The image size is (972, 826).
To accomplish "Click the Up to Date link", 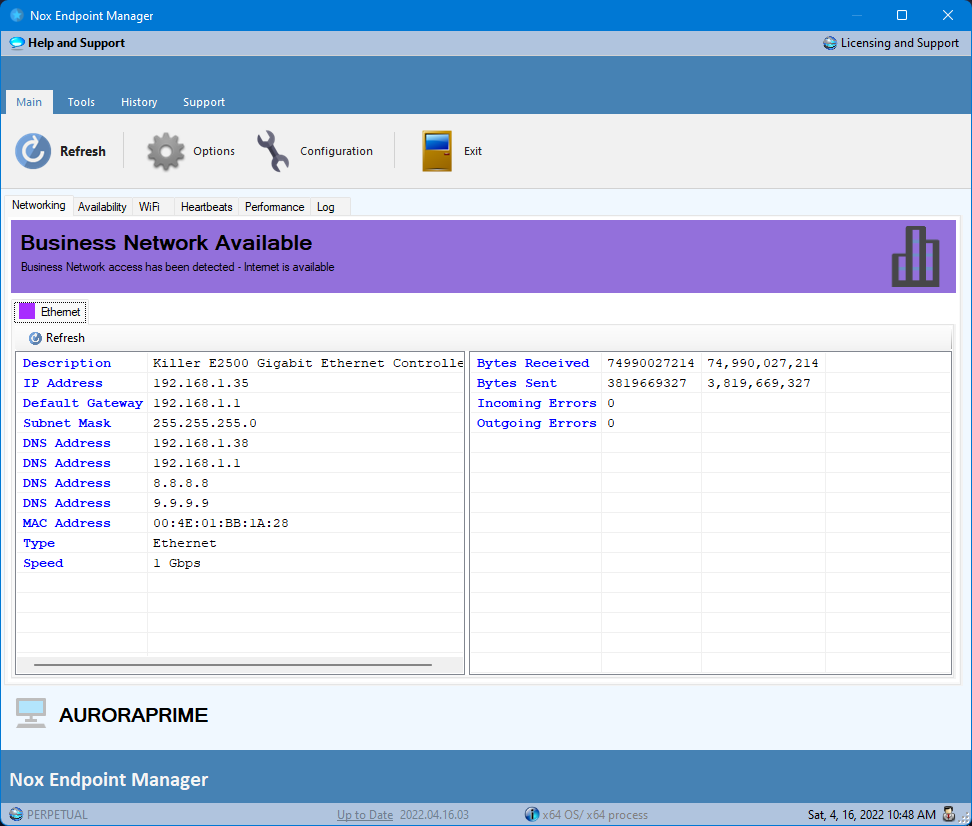I will [x=365, y=815].
